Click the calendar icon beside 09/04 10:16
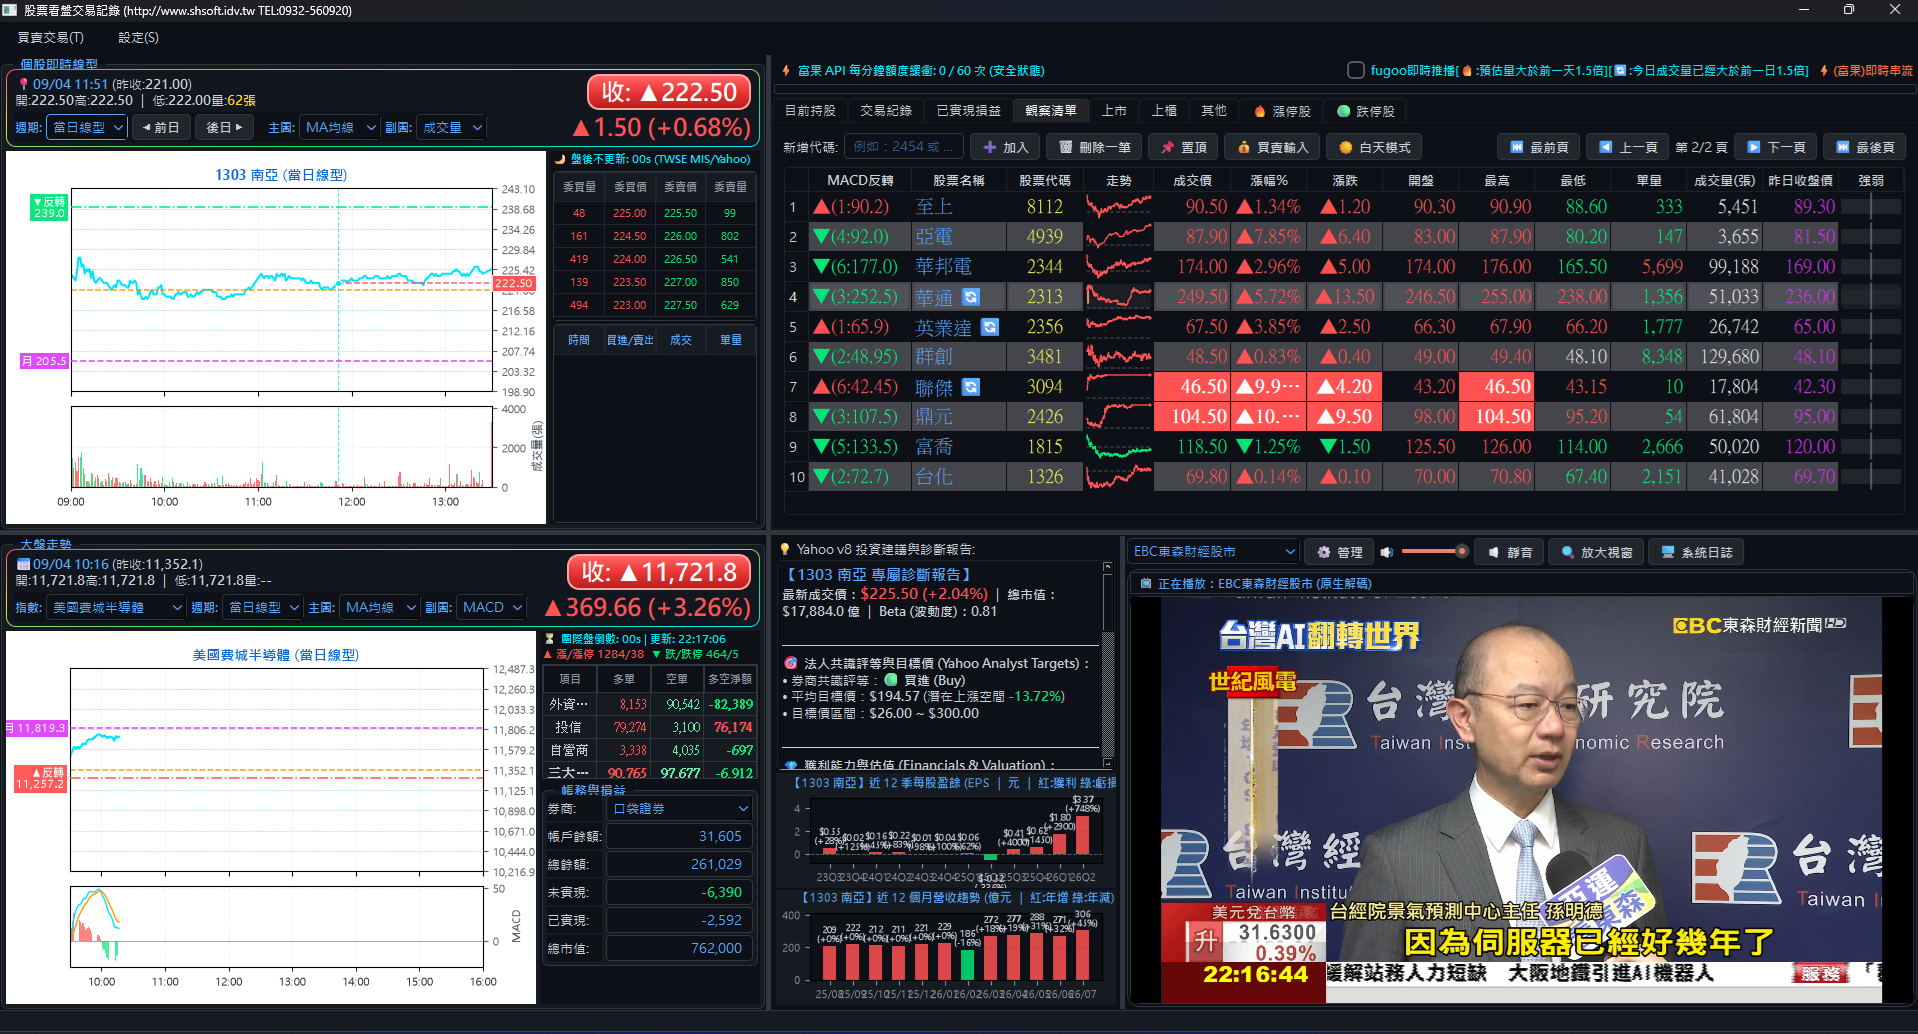 (23, 564)
